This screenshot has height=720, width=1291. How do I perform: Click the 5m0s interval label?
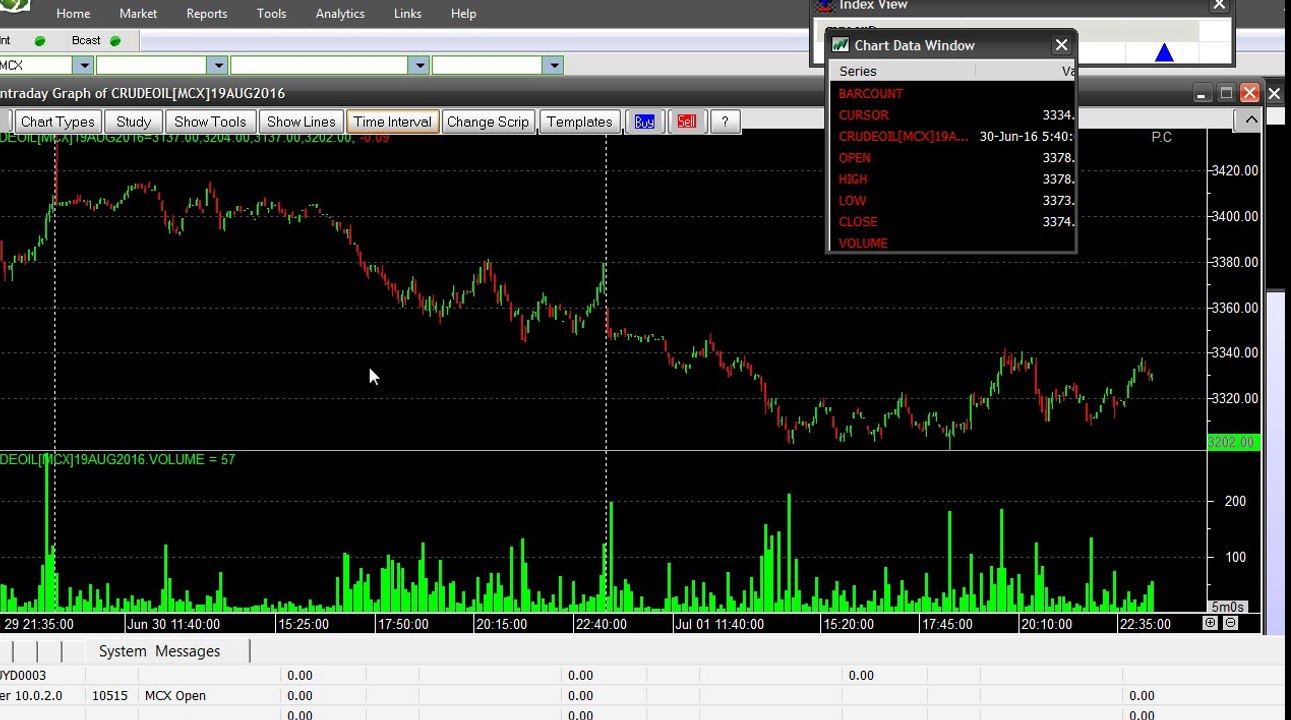pyautogui.click(x=1227, y=607)
